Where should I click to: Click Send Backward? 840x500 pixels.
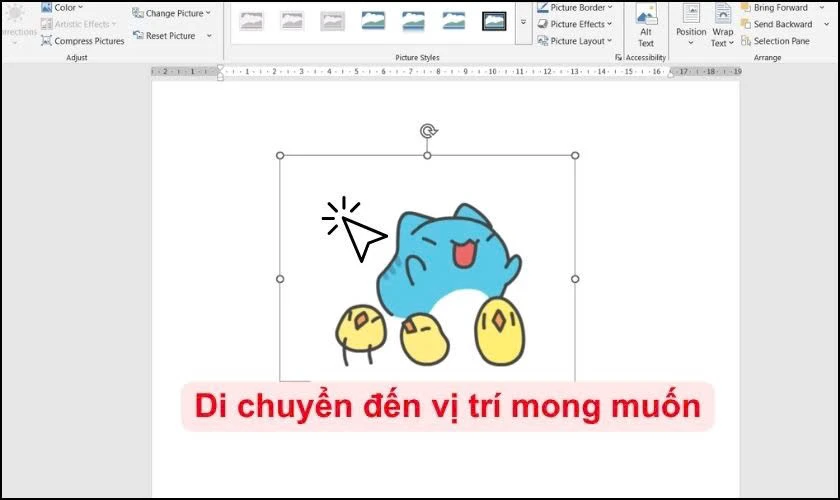[x=776, y=24]
